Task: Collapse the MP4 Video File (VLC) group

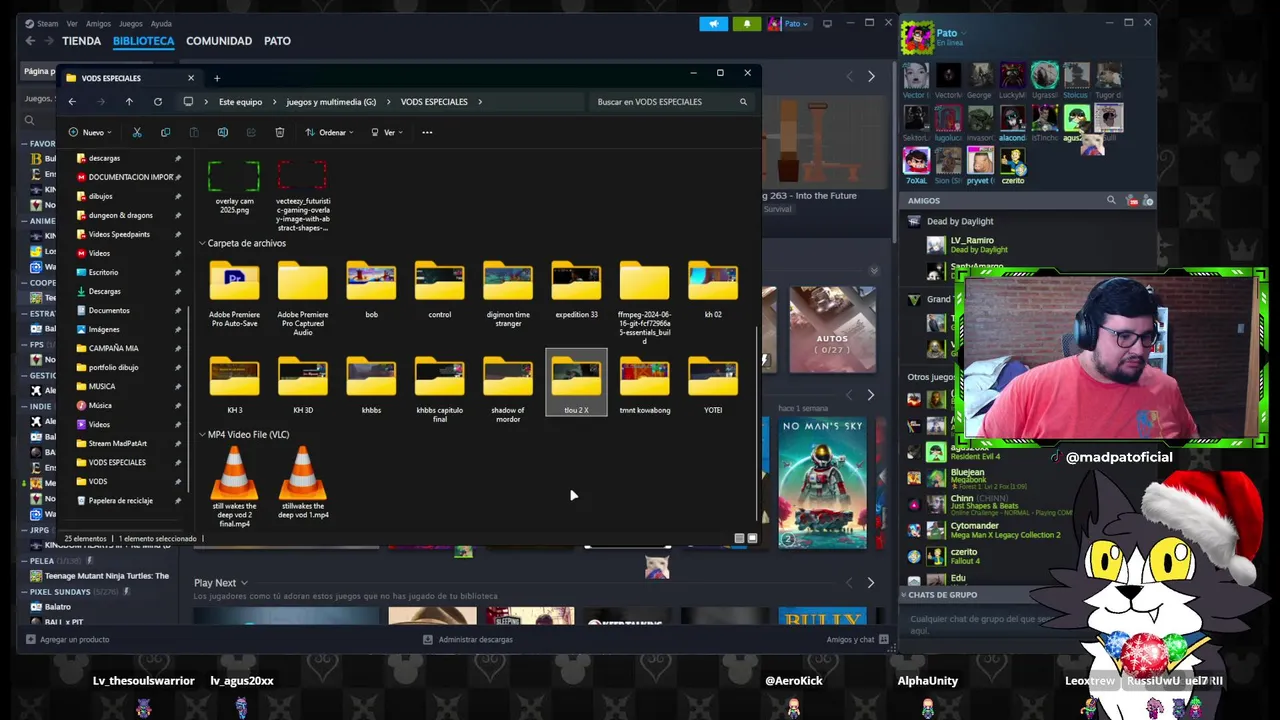Action: coord(202,435)
